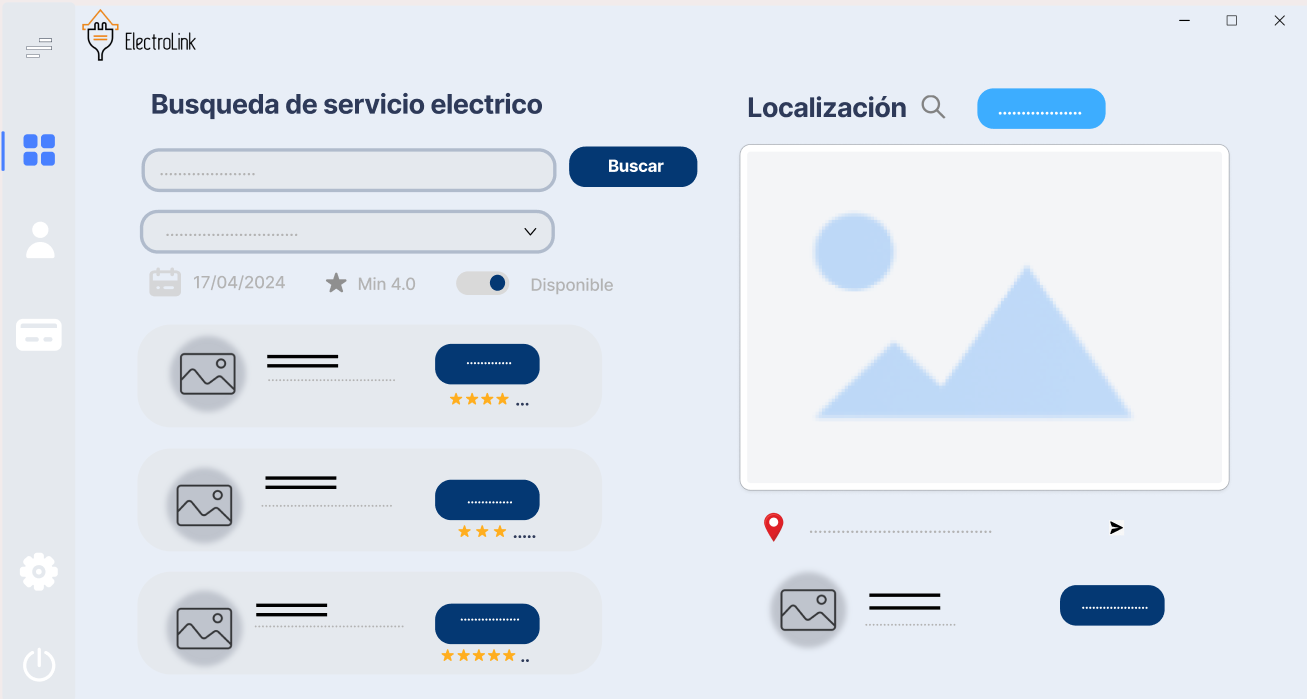
Task: Click the title lines in five-star card
Action: (x=292, y=609)
